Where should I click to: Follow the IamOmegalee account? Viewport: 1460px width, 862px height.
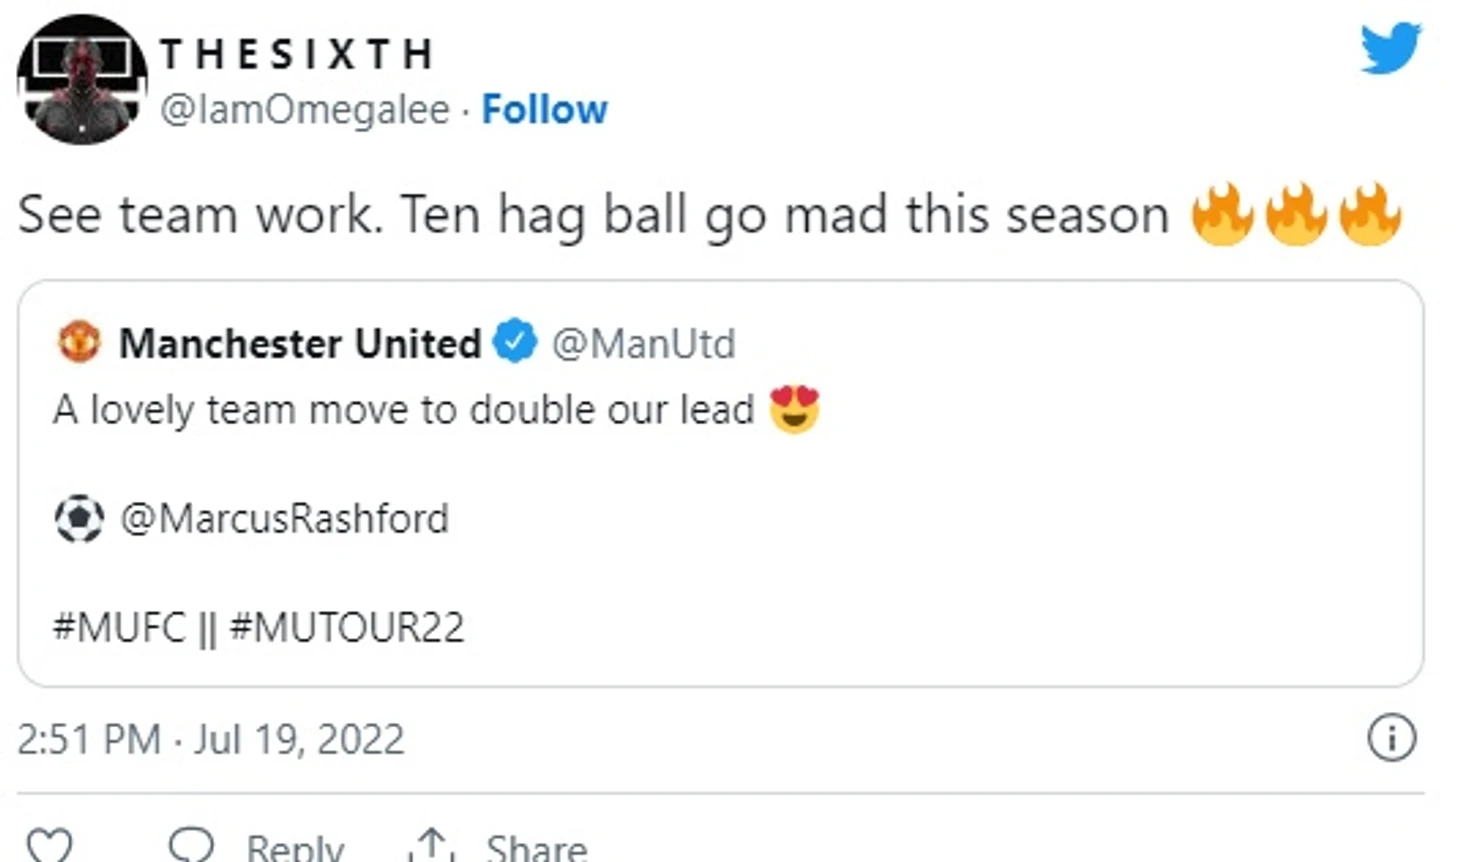[x=544, y=109]
